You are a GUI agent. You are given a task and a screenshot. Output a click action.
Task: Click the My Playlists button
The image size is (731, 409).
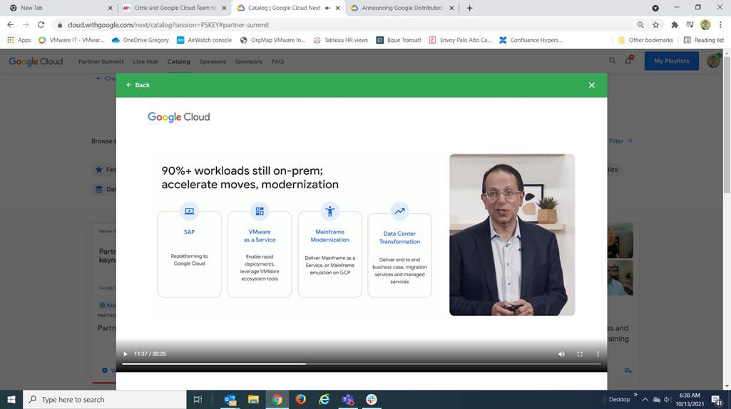pos(671,61)
